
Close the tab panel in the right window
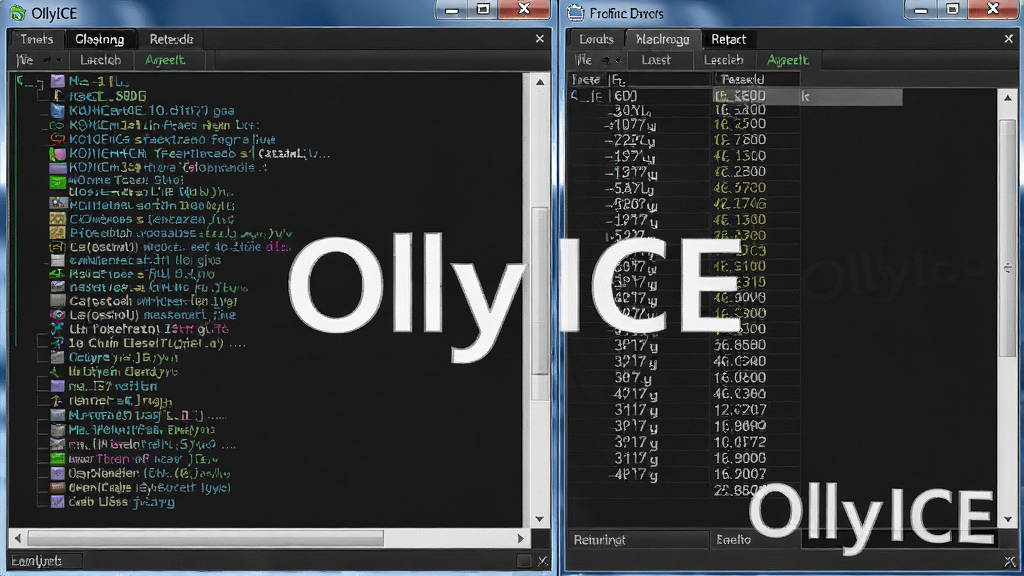[1008, 39]
